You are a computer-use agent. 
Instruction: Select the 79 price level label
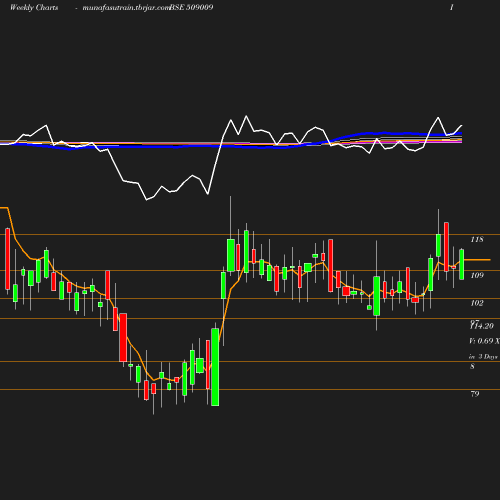475,394
